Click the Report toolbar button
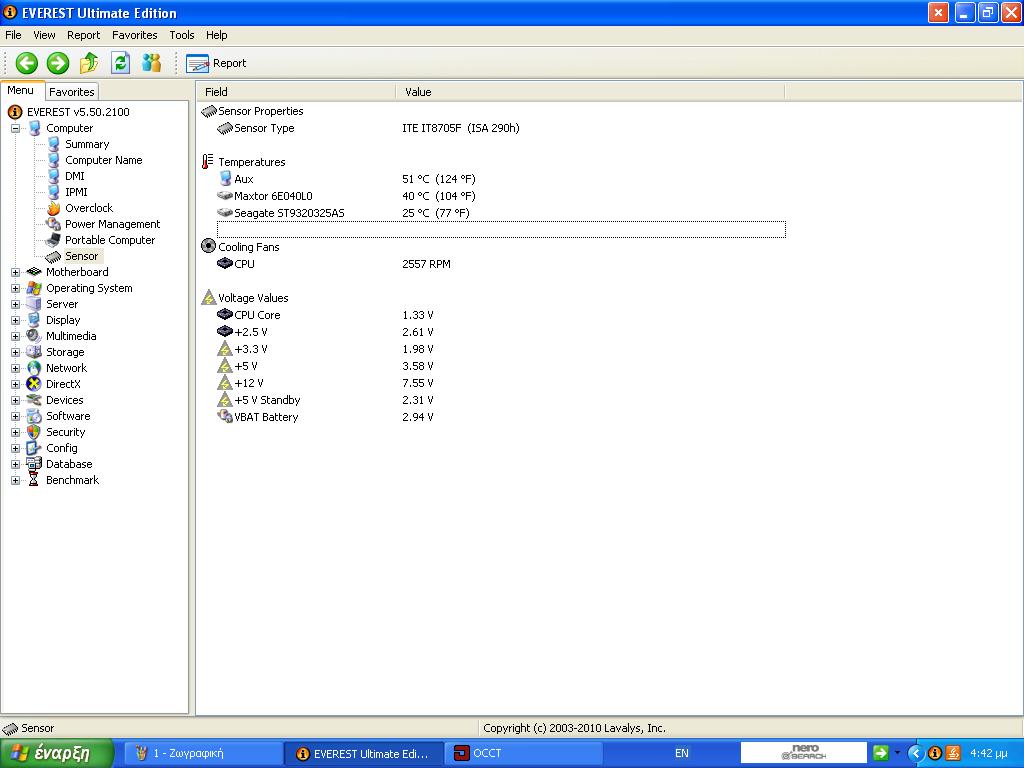 (216, 63)
